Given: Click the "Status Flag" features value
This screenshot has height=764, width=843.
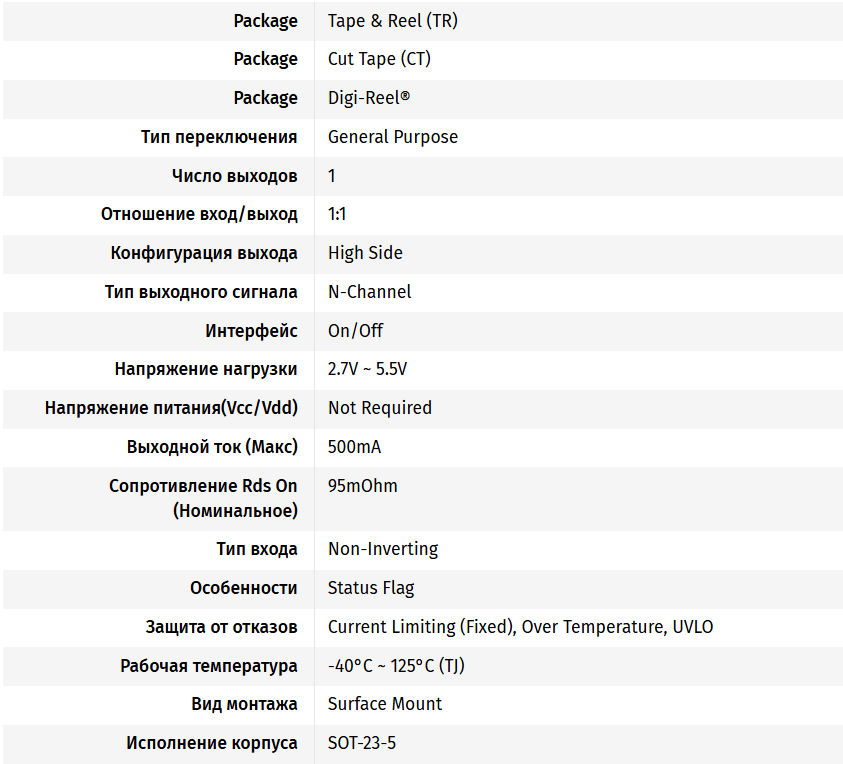Looking at the screenshot, I should tap(370, 588).
